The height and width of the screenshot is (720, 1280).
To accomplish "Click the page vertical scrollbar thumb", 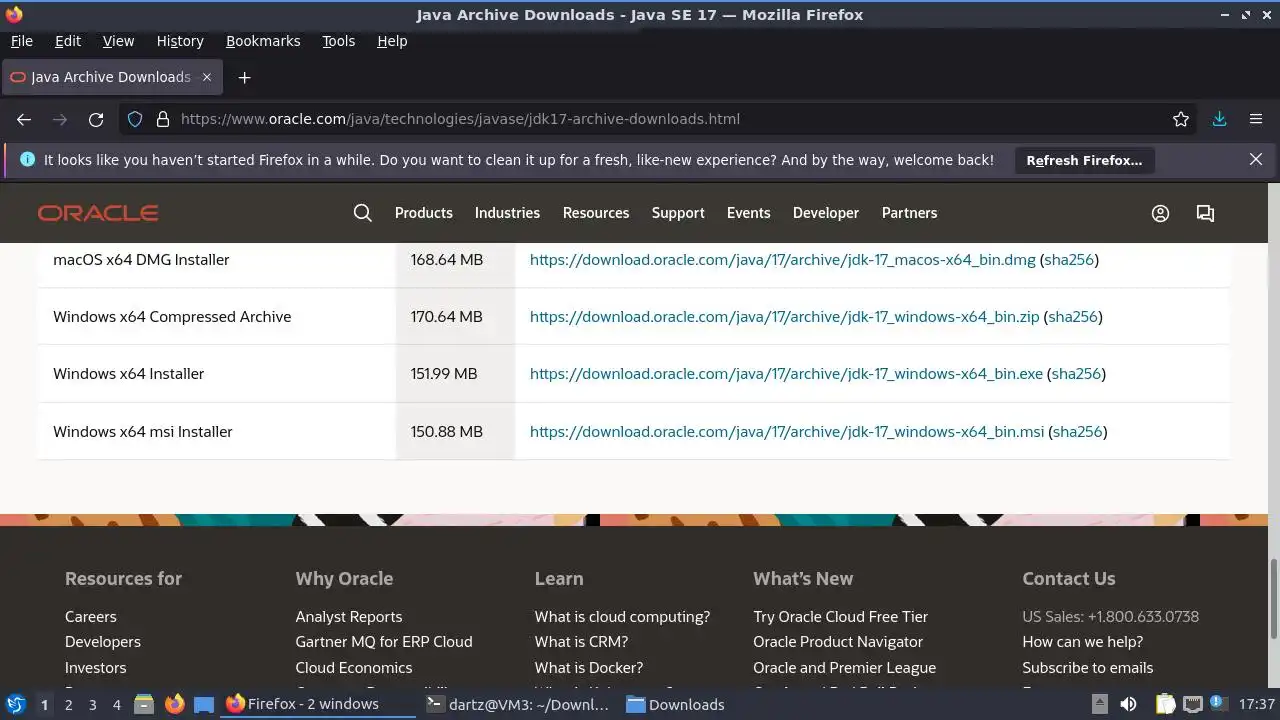I will [x=1274, y=598].
